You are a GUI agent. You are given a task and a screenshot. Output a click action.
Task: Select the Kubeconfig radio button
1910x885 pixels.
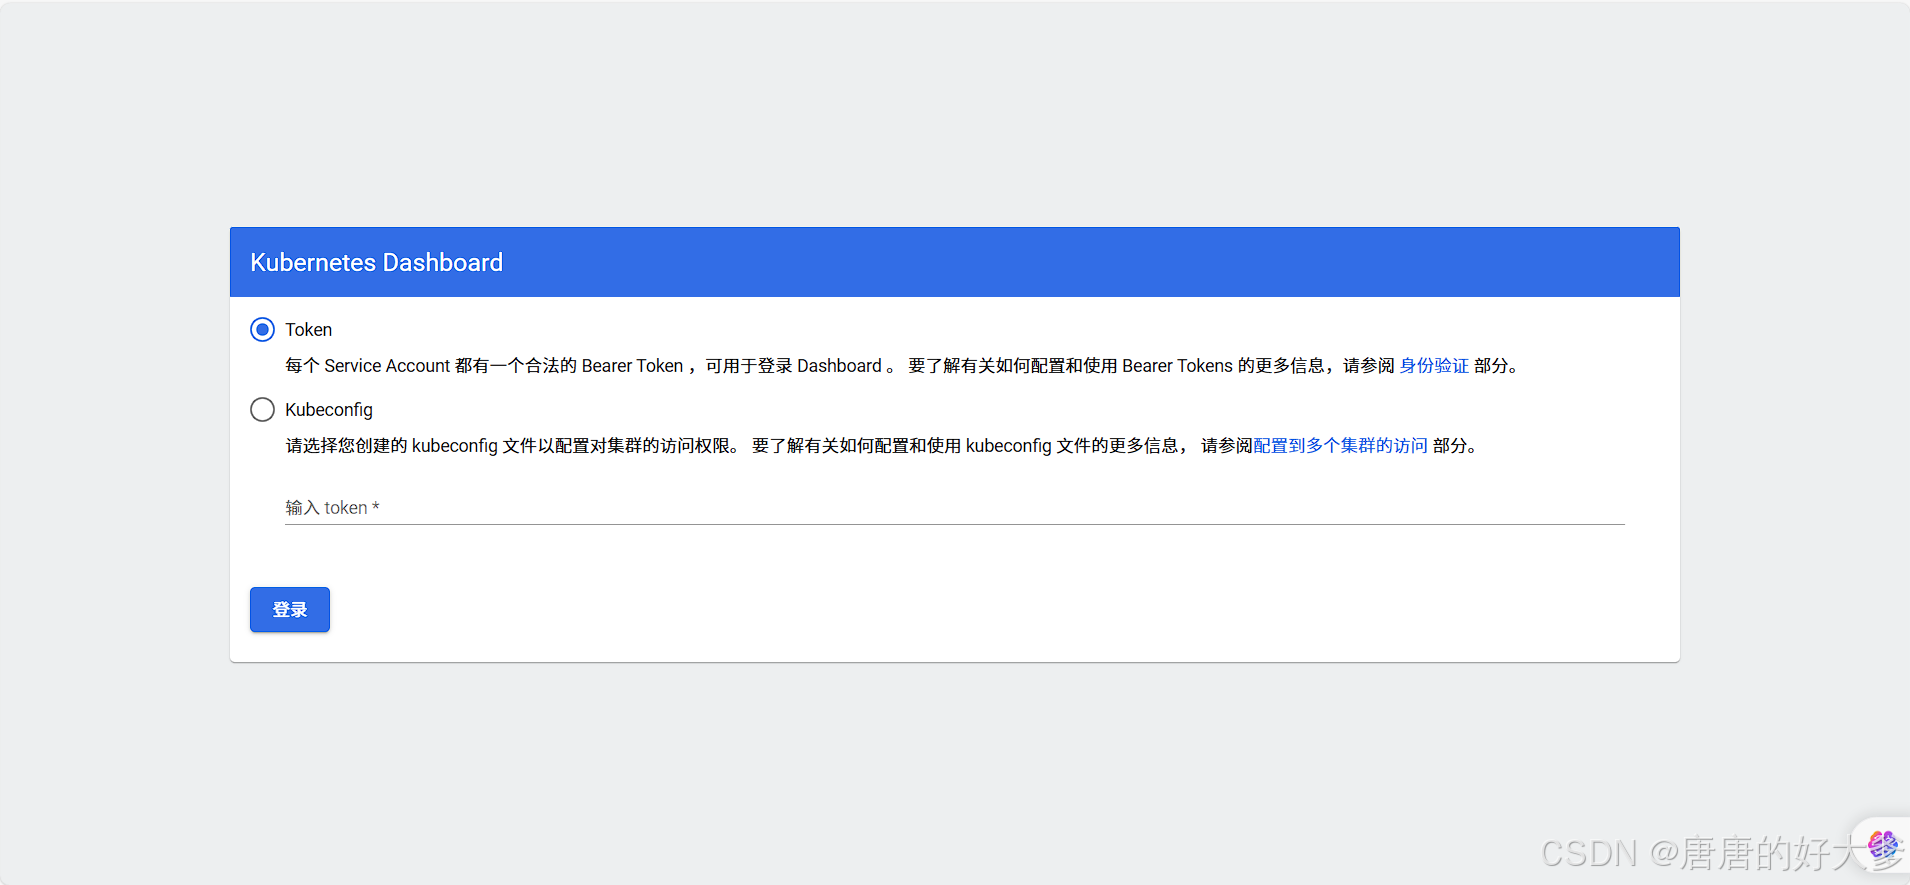262,410
